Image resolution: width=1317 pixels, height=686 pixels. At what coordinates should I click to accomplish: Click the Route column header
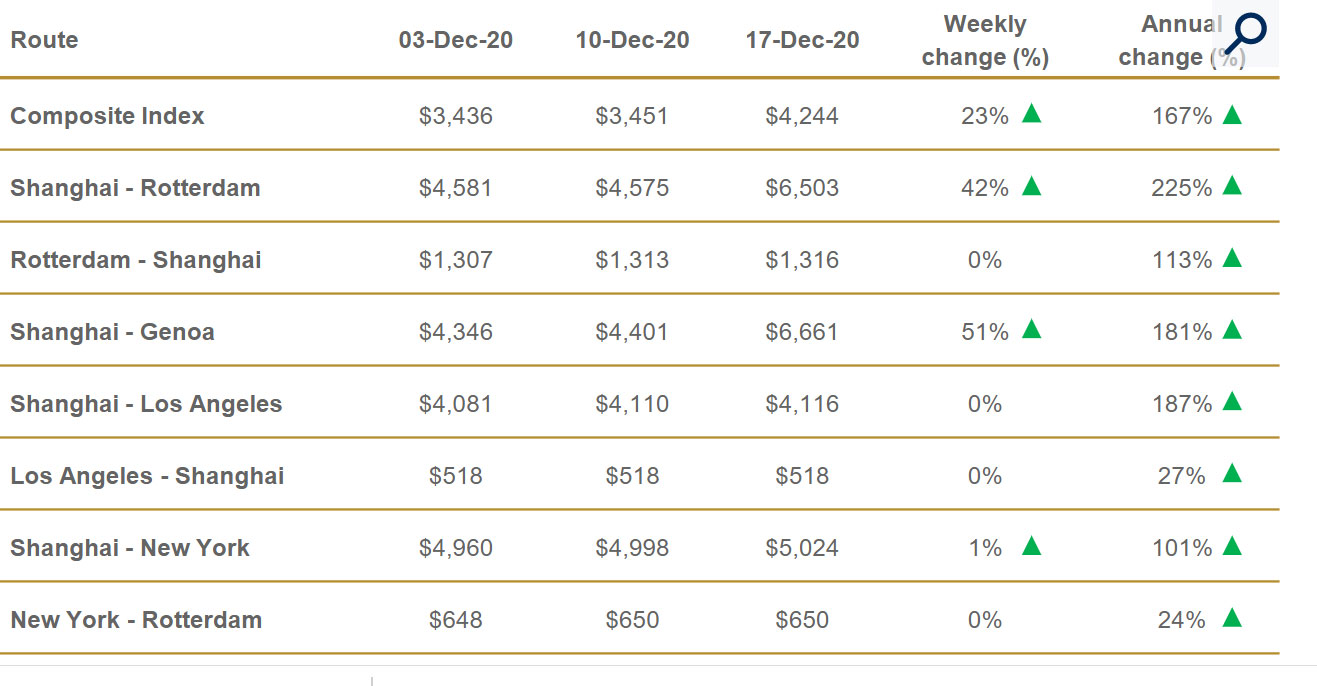(x=44, y=40)
